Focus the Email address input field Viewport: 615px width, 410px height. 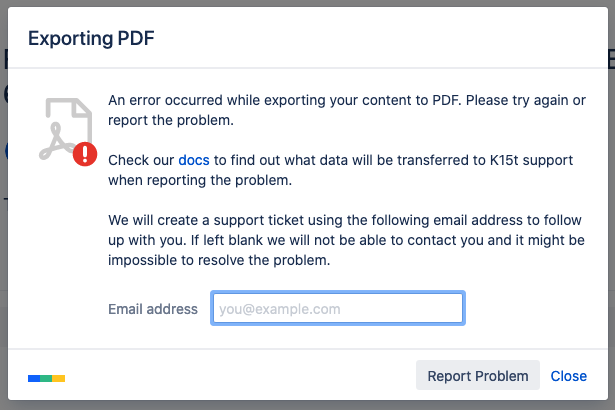point(337,309)
